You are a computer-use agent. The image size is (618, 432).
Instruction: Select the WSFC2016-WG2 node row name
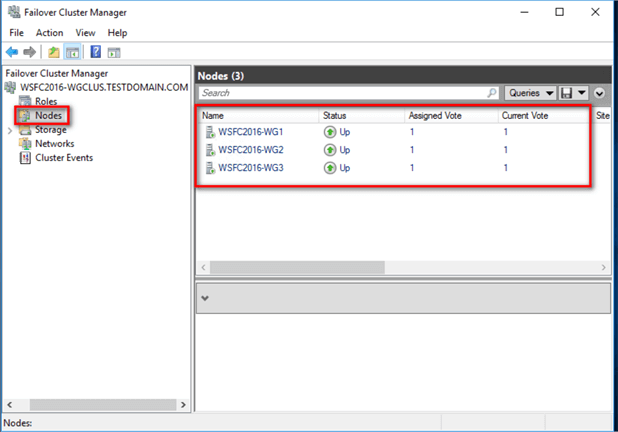pyautogui.click(x=251, y=150)
